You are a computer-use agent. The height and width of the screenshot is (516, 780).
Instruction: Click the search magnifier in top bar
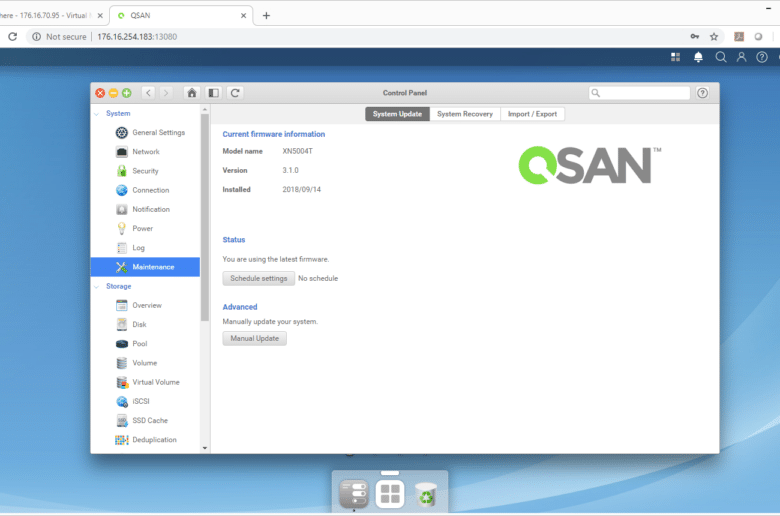tap(720, 57)
